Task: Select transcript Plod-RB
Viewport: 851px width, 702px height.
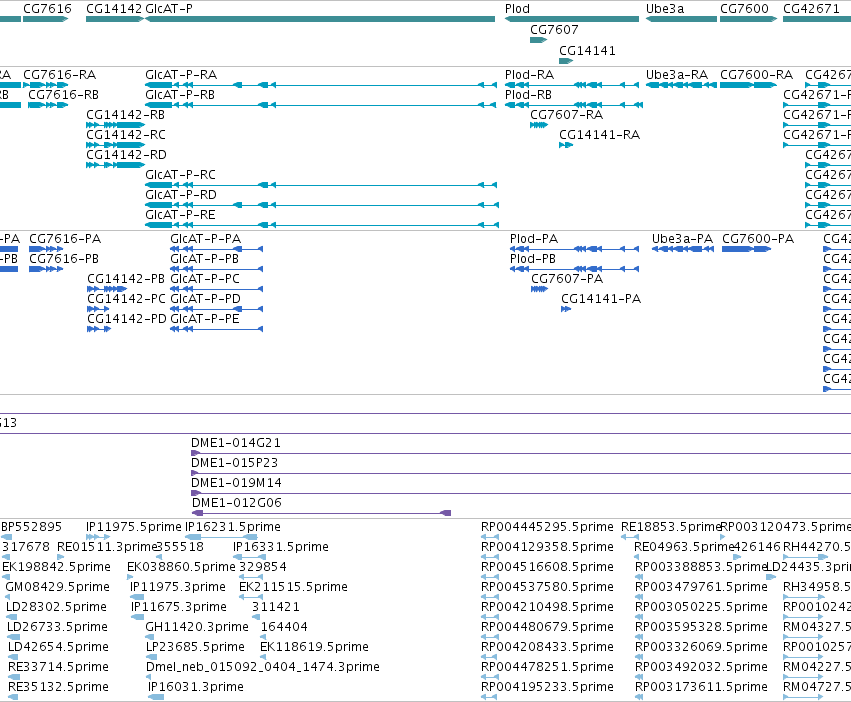Action: pos(574,105)
